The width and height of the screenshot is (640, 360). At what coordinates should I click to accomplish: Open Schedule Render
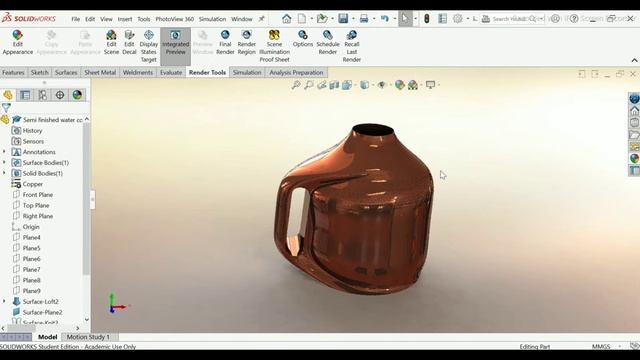[328, 42]
